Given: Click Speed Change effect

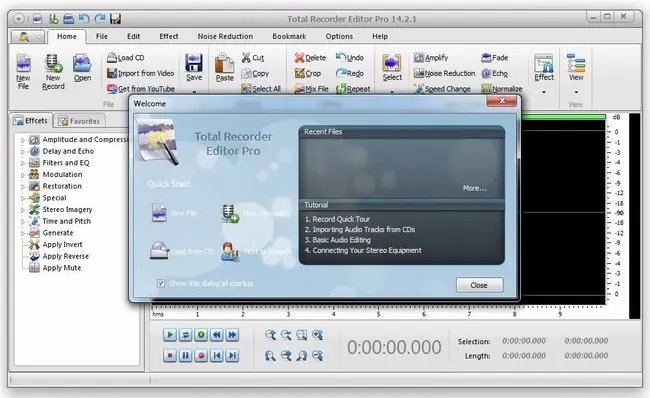Looking at the screenshot, I should pos(442,89).
